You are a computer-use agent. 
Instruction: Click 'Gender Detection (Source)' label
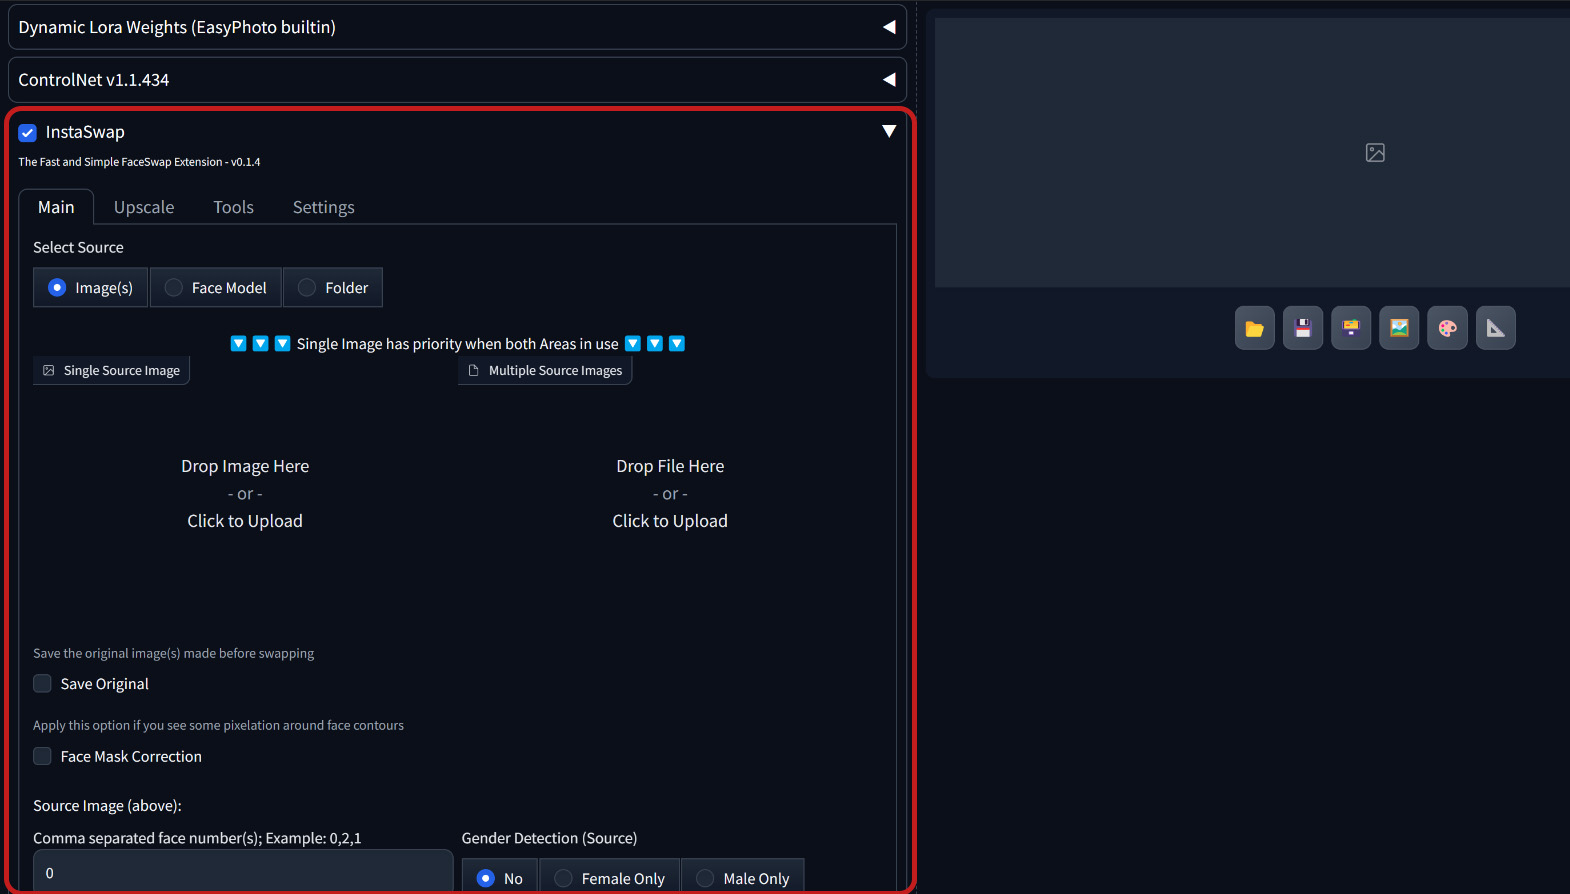tap(549, 838)
